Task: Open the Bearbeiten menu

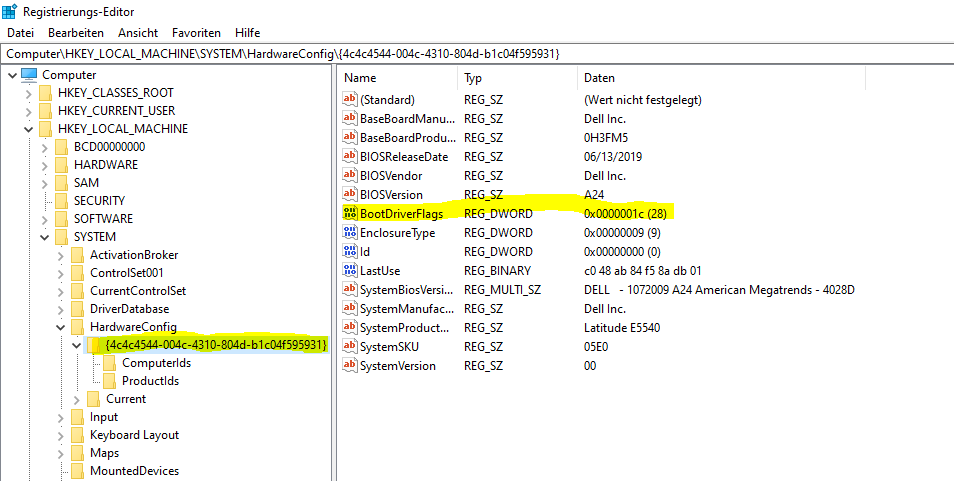Action: click(76, 33)
